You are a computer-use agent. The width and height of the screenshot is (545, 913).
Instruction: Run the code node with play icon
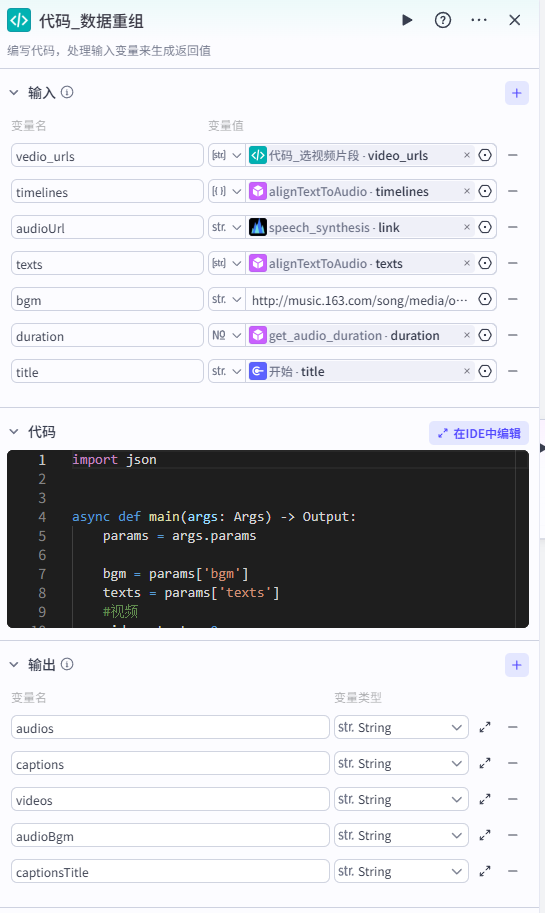407,20
